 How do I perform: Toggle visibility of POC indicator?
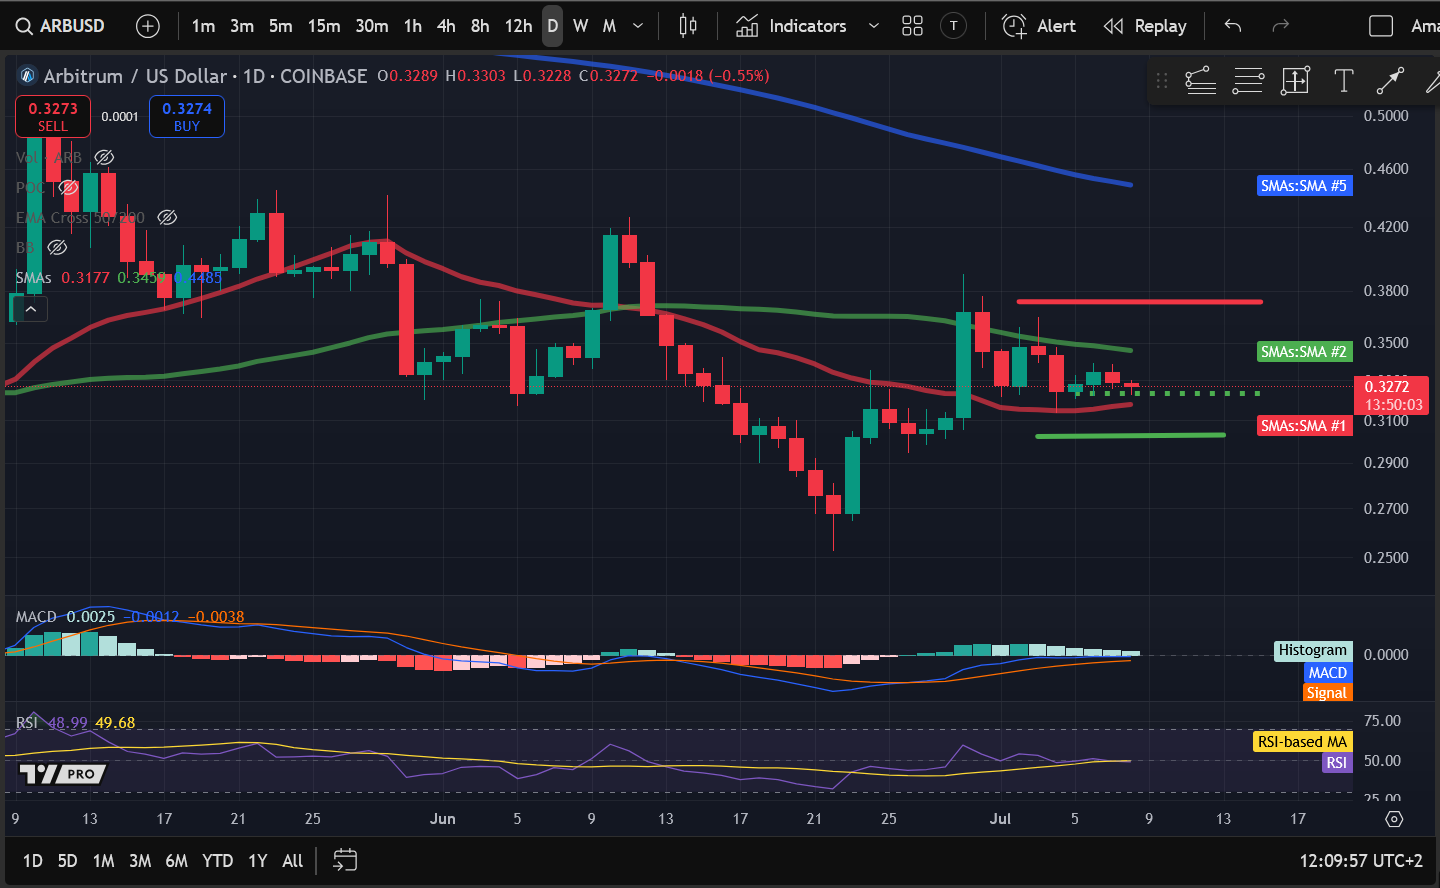(68, 188)
